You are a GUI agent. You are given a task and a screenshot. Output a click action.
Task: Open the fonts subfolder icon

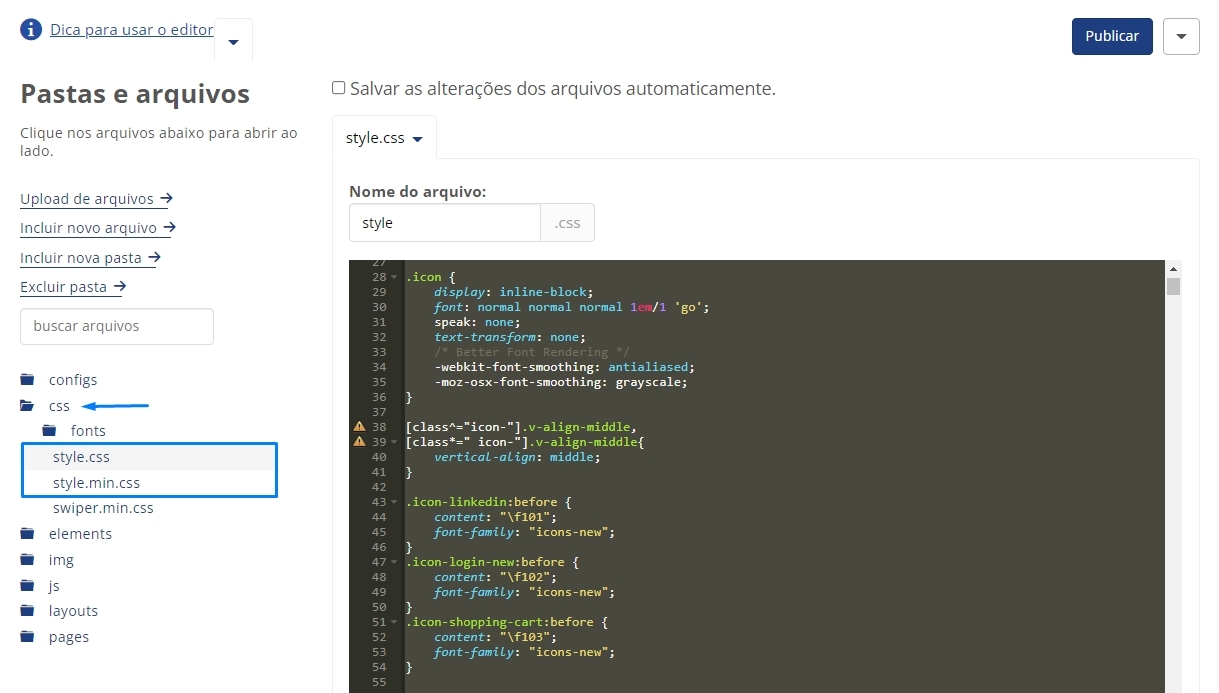[x=49, y=431]
